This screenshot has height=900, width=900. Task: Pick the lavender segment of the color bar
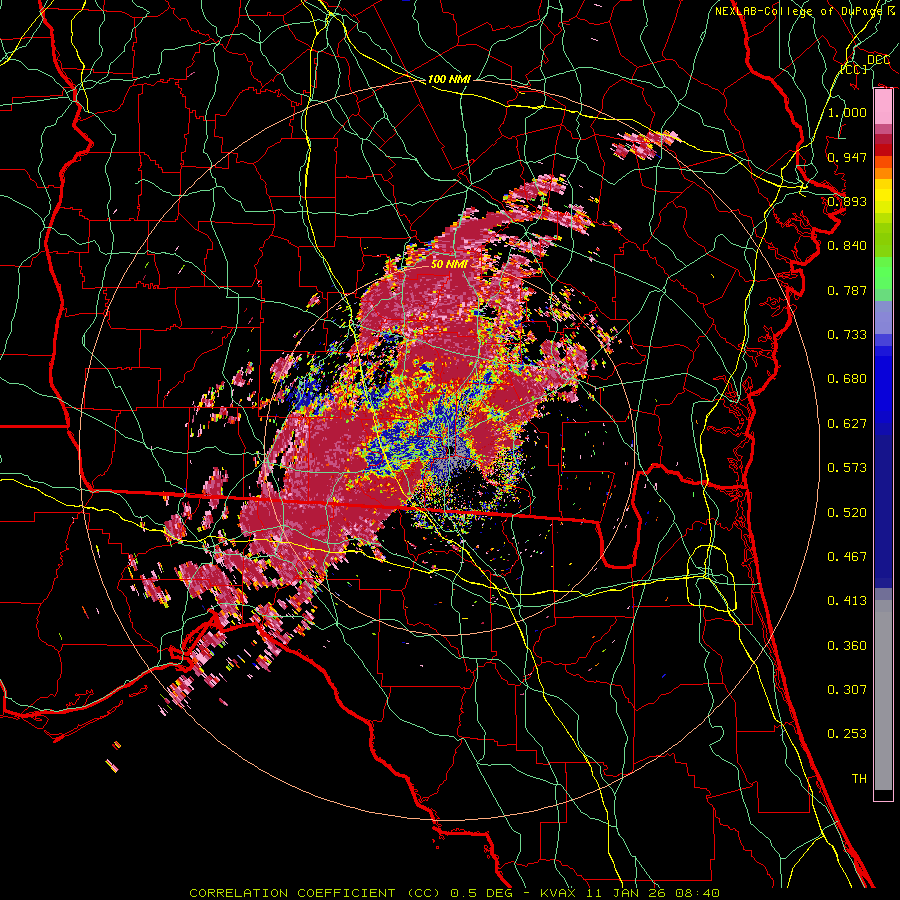883,317
